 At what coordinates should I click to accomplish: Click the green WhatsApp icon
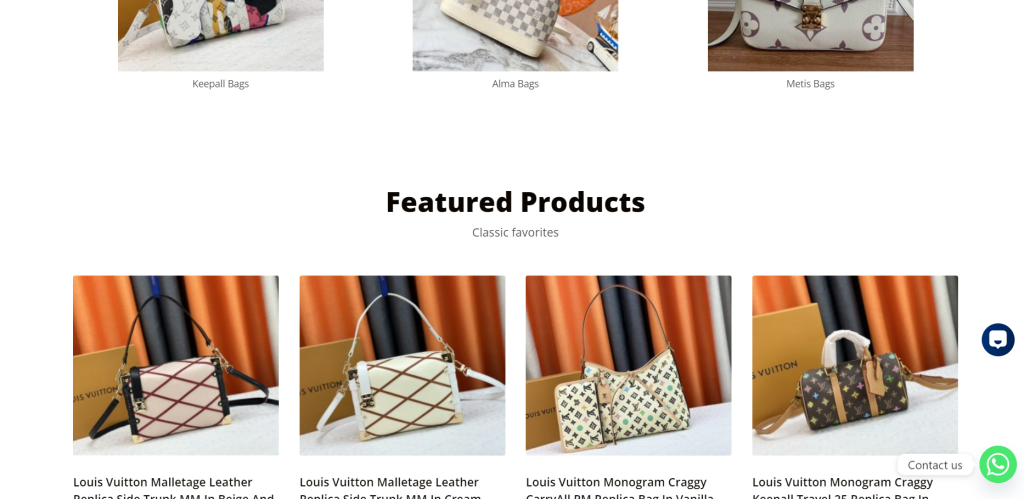pos(998,464)
